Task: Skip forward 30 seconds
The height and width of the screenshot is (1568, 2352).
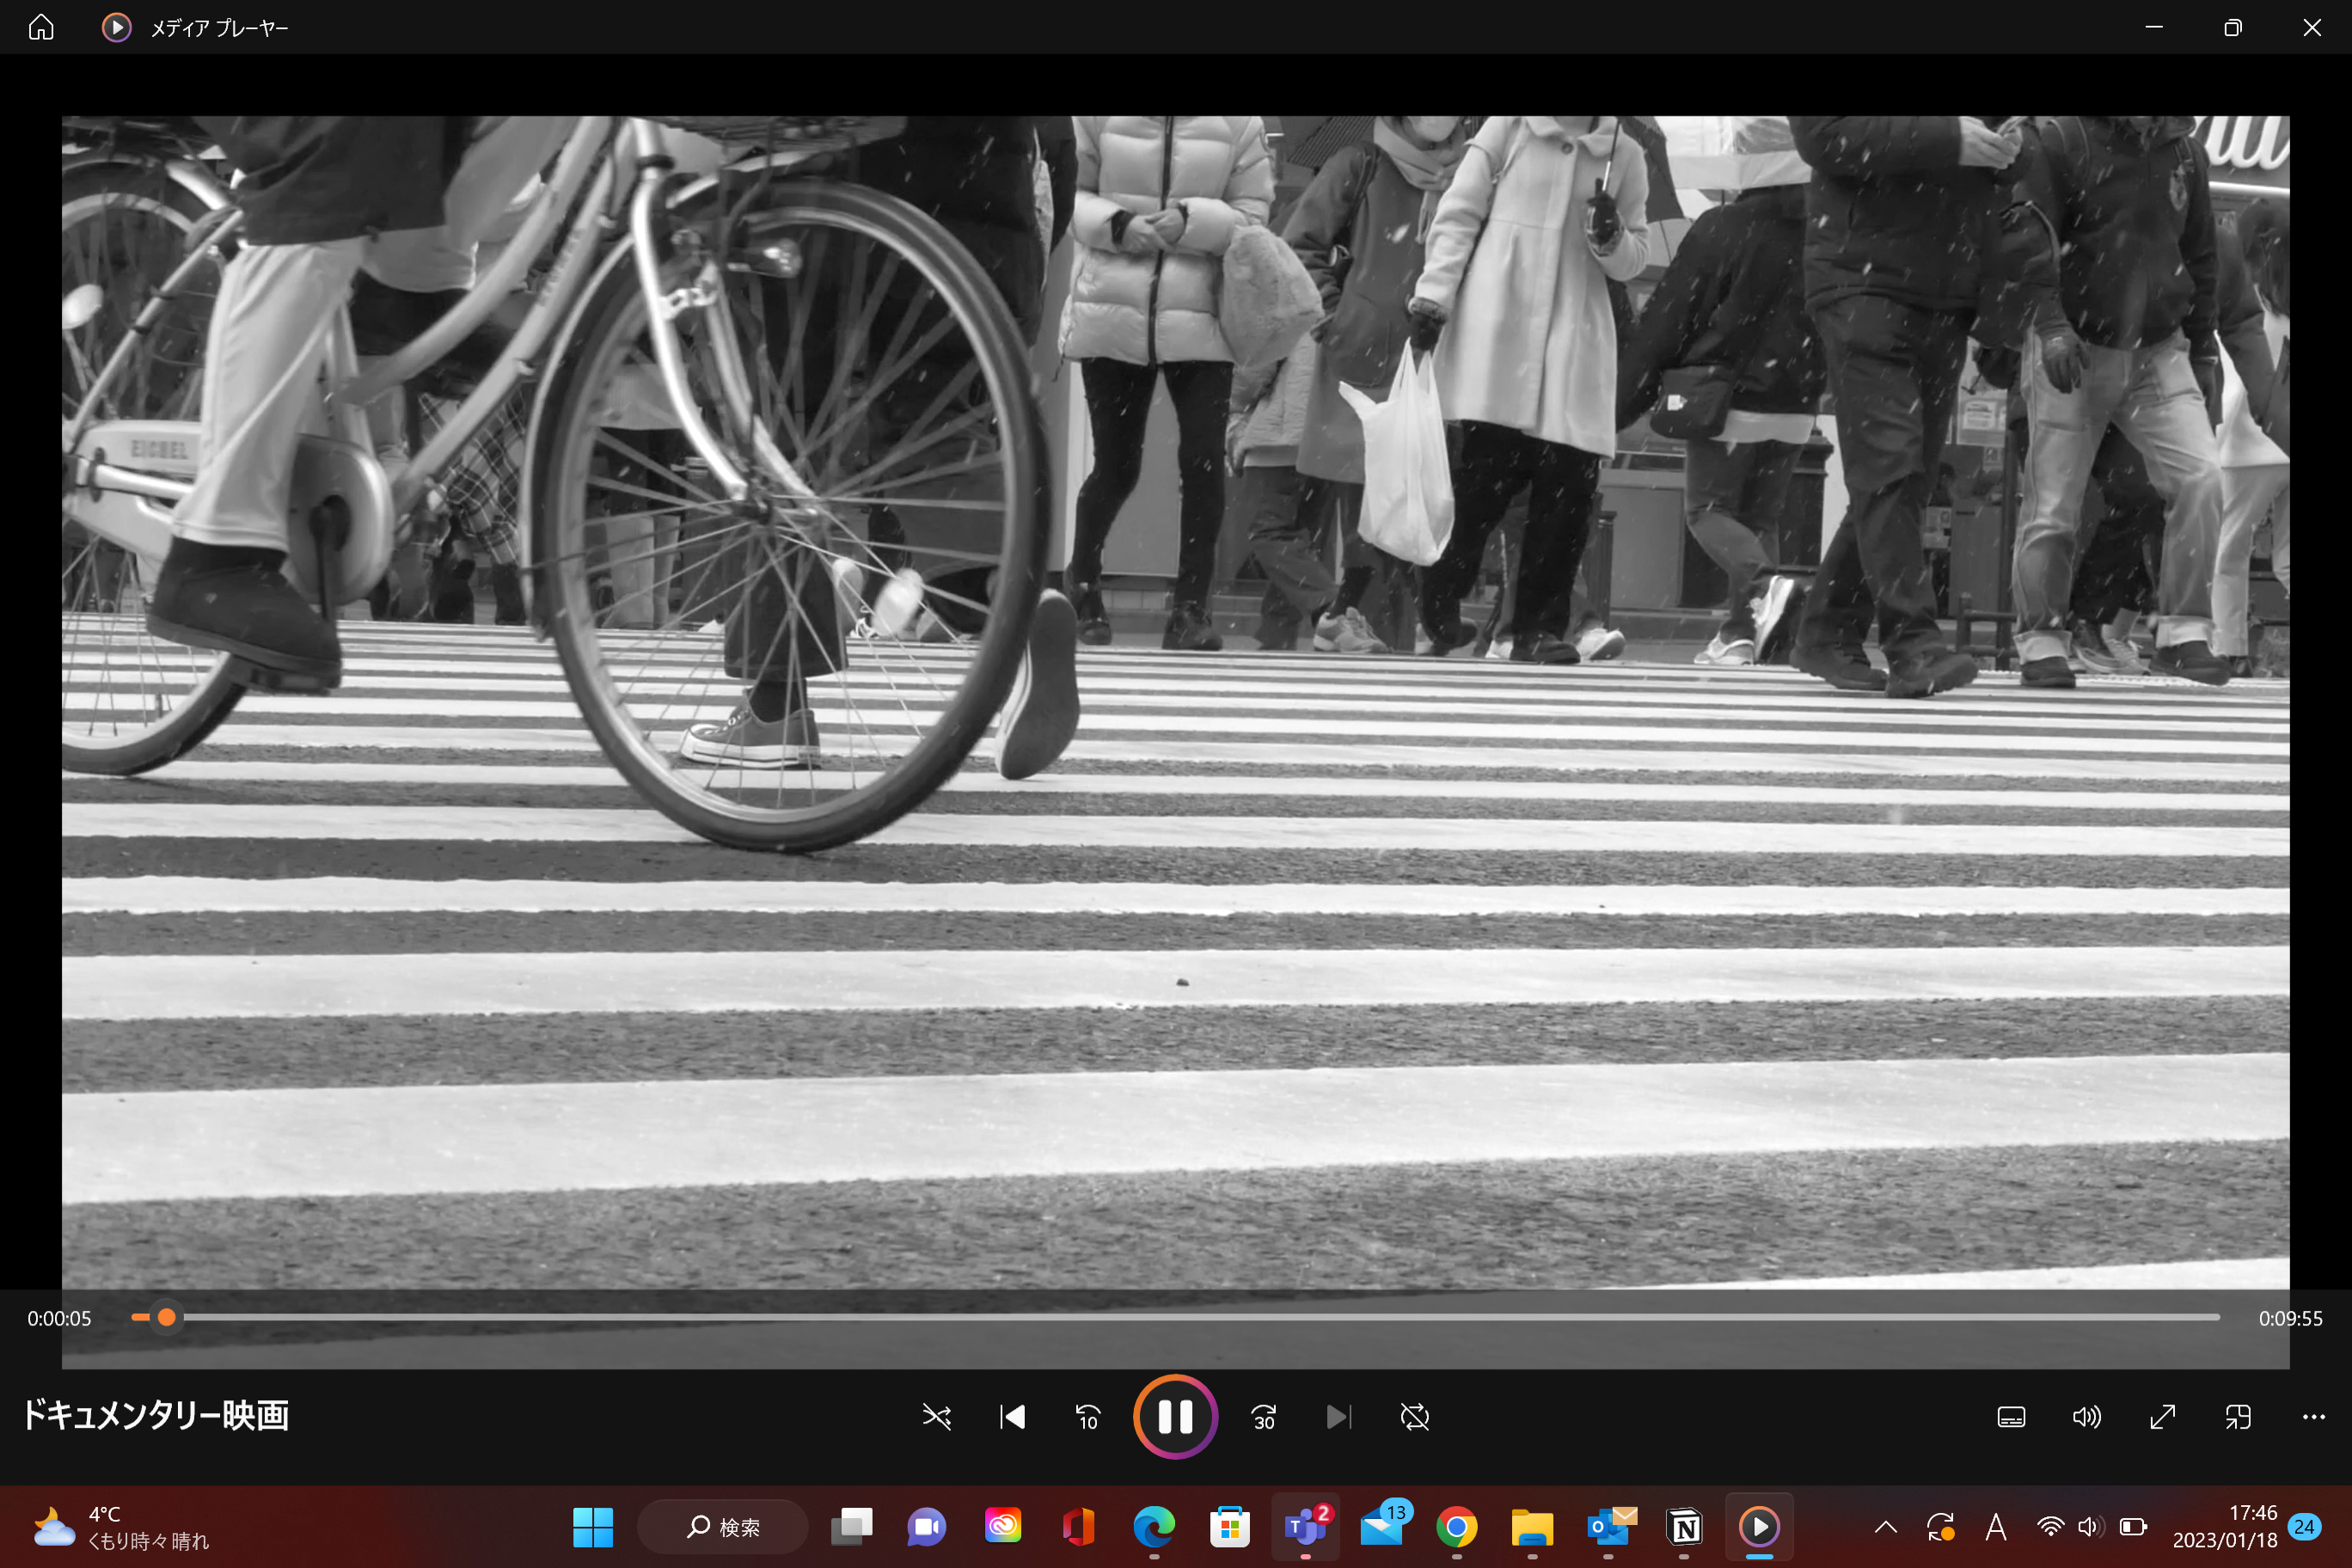Action: tap(1263, 1416)
